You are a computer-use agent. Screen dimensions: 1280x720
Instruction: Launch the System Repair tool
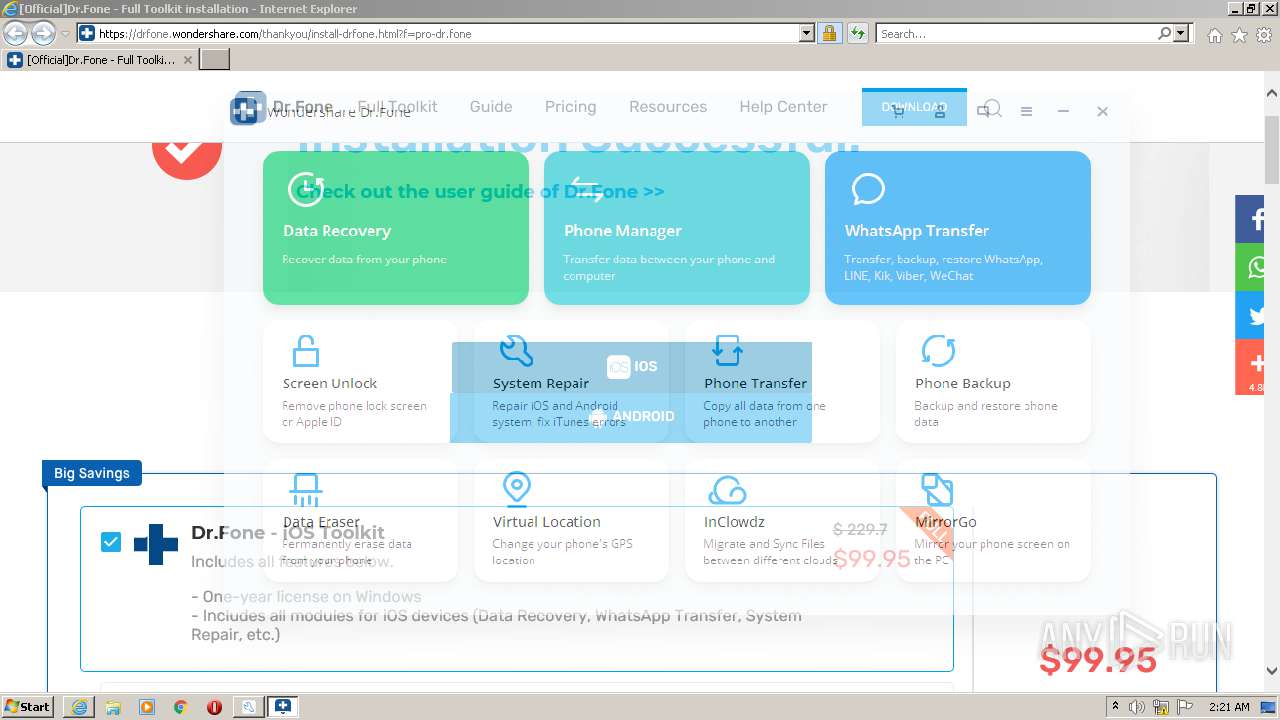571,382
